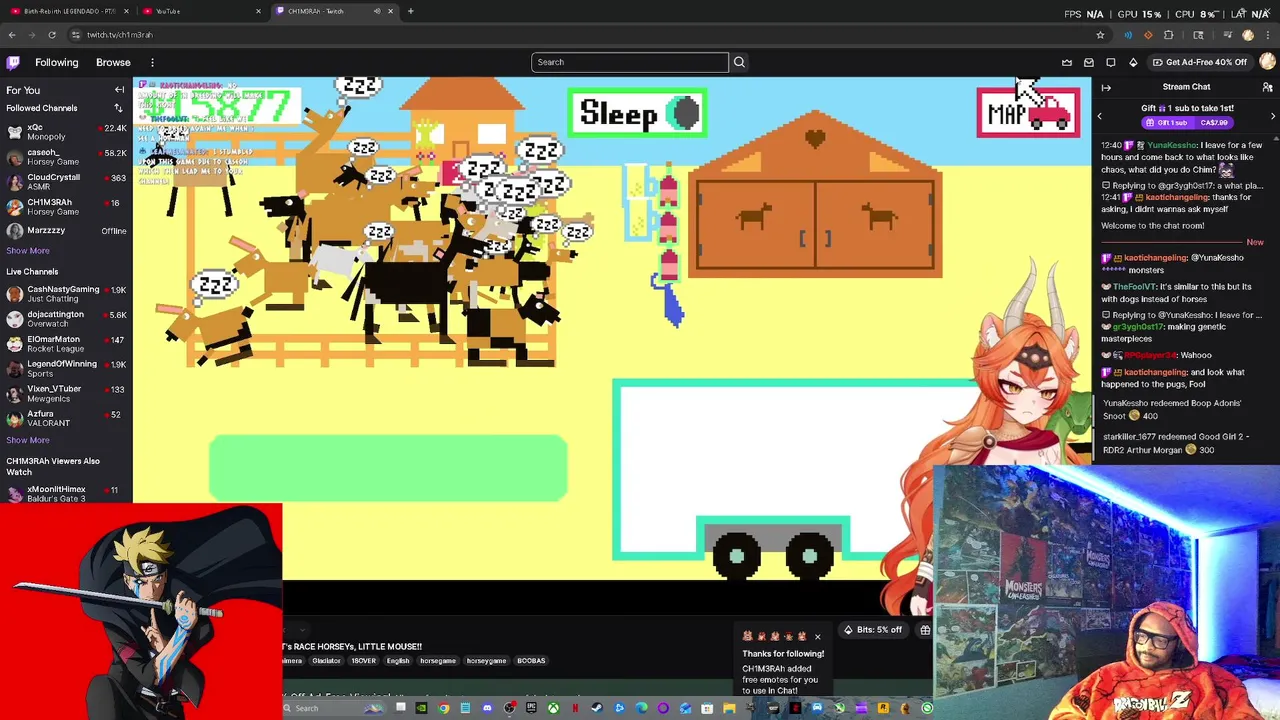The image size is (1280, 720).
Task: Open the CloudCrystall ASMR channel
Action: [66, 182]
